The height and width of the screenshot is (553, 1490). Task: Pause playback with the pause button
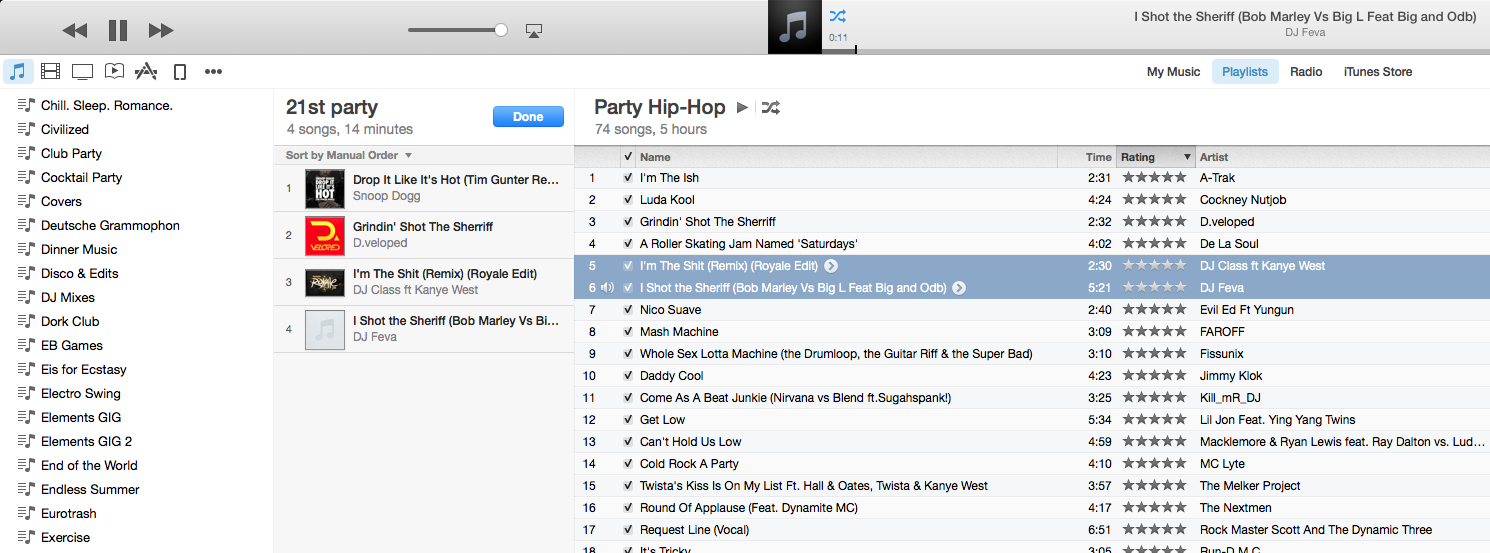[118, 31]
